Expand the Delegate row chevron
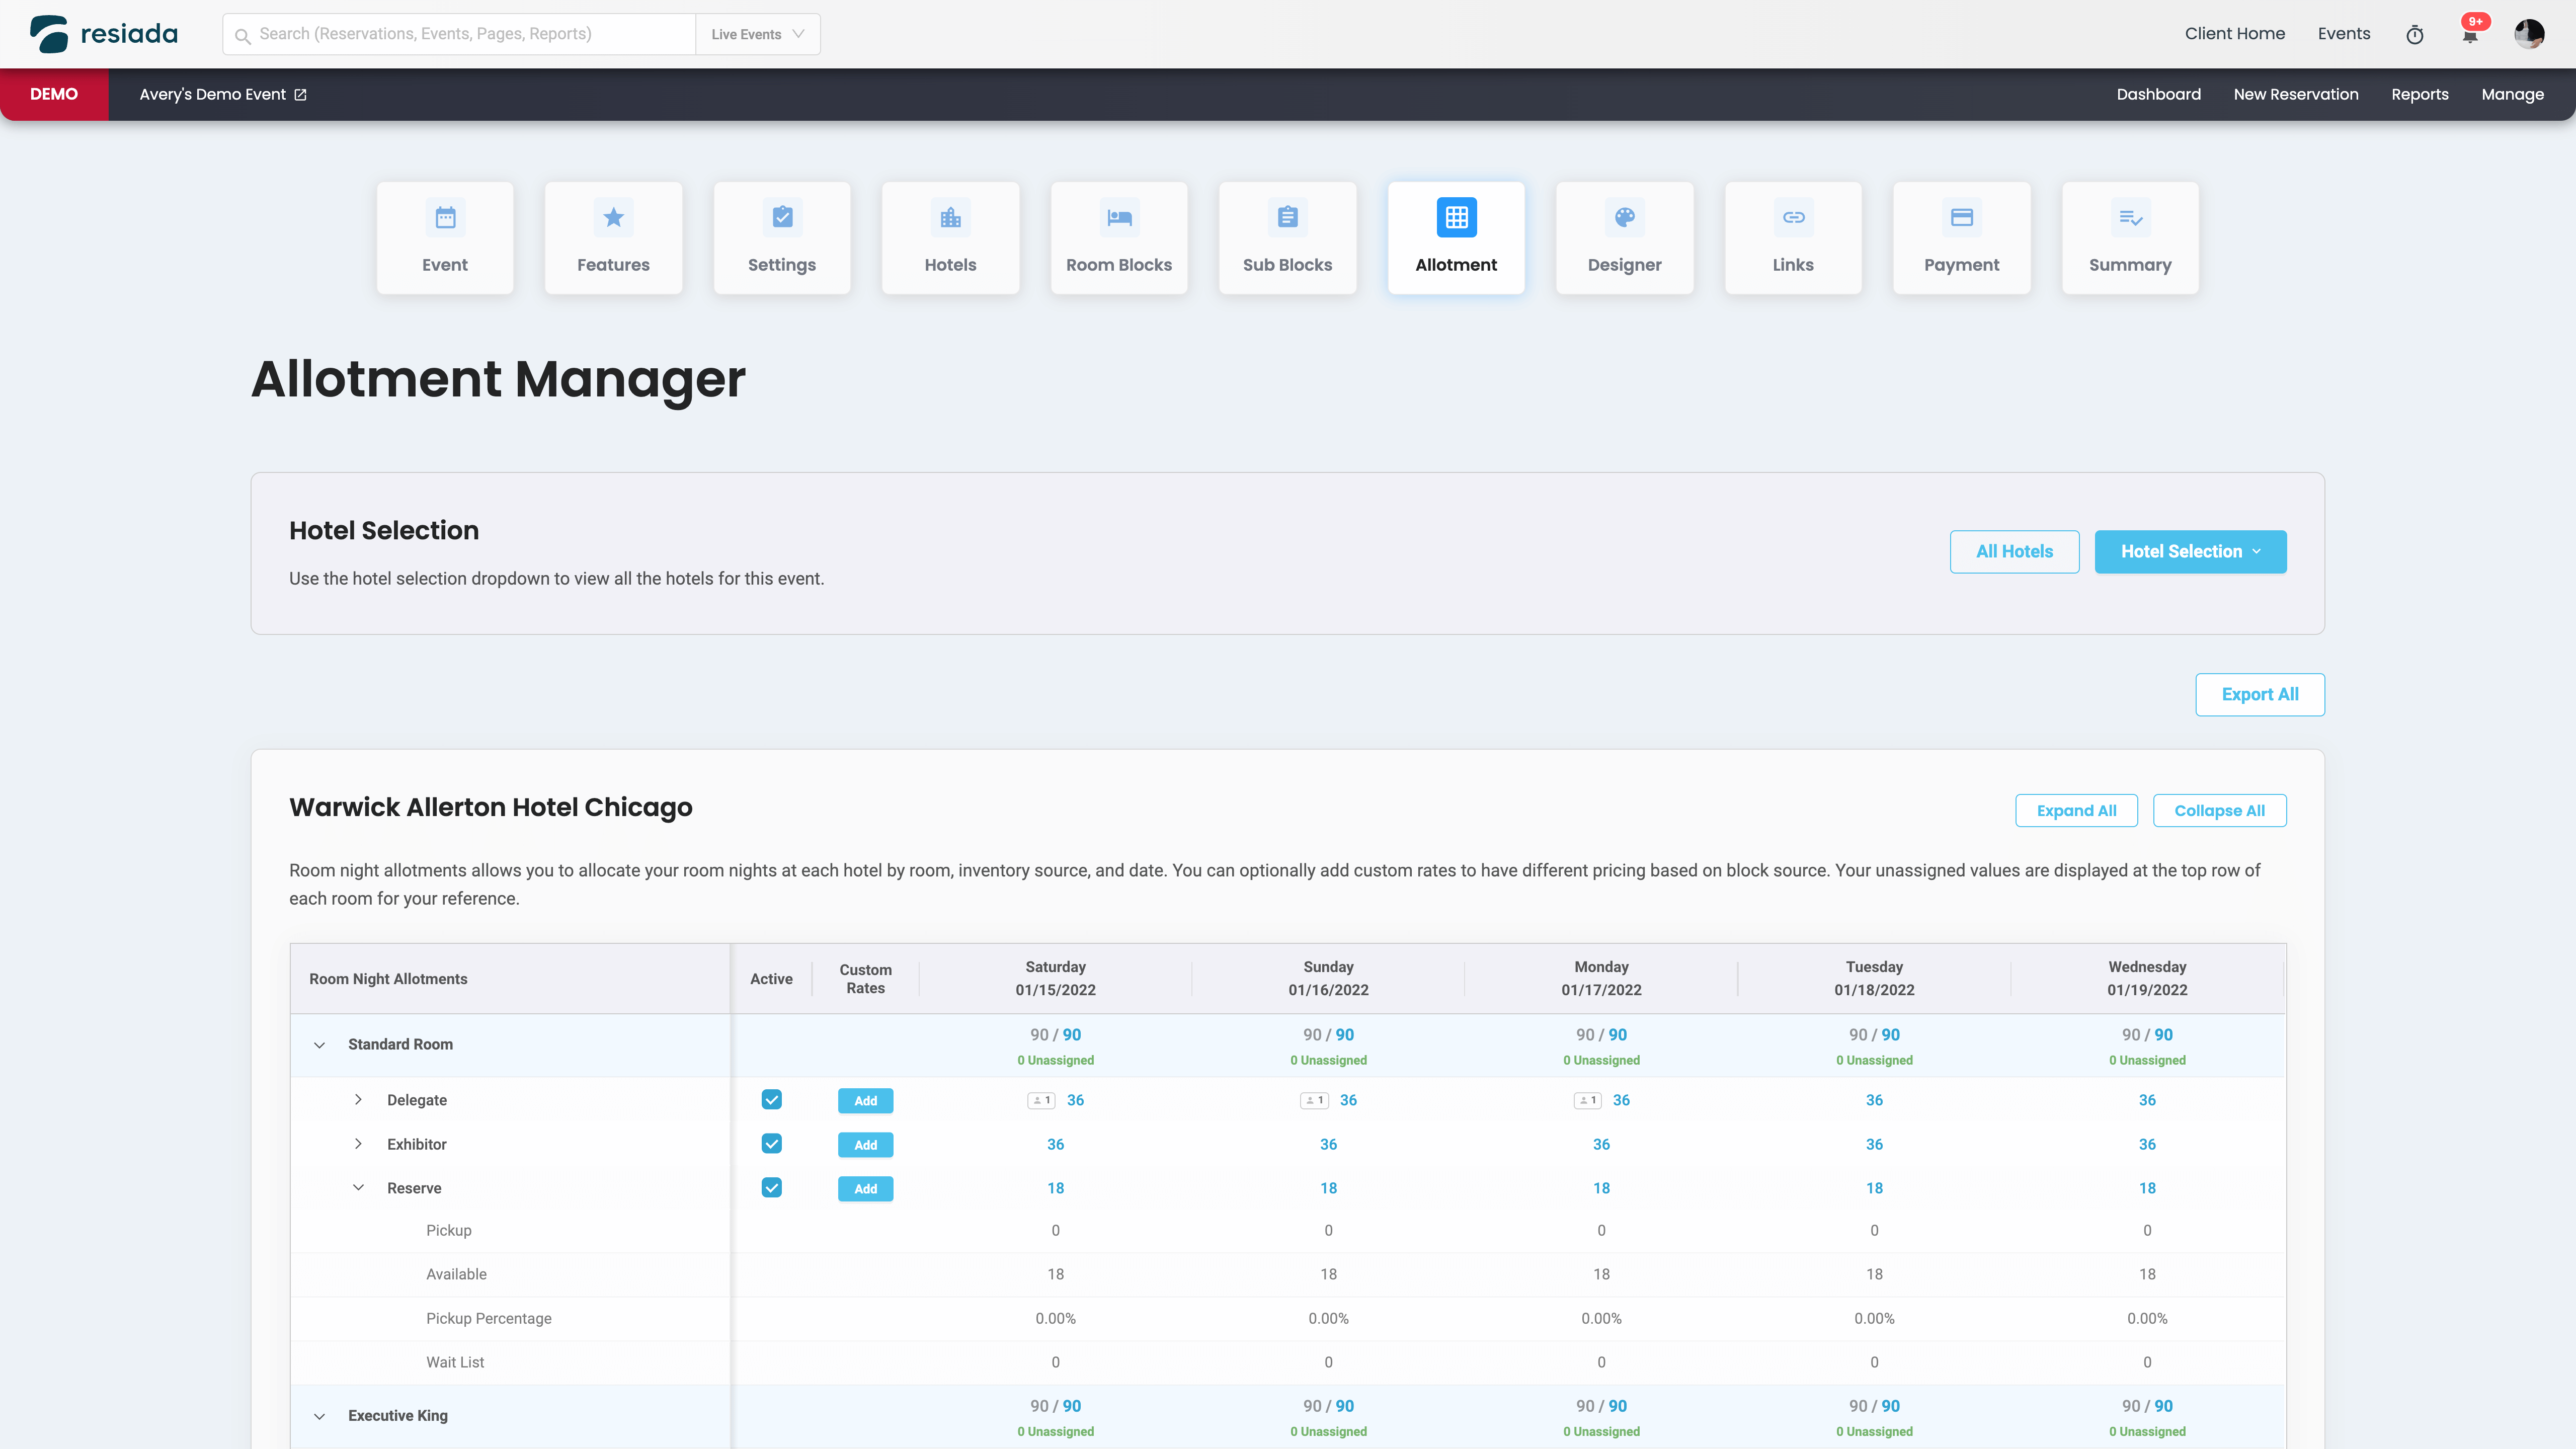 pyautogui.click(x=358, y=1099)
